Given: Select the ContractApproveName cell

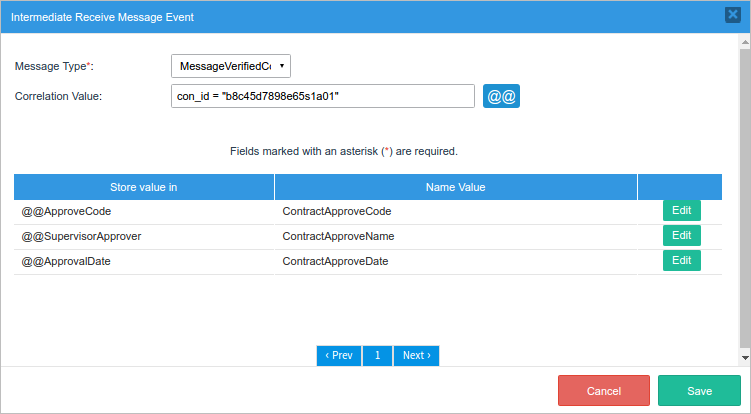Looking at the screenshot, I should click(338, 237).
